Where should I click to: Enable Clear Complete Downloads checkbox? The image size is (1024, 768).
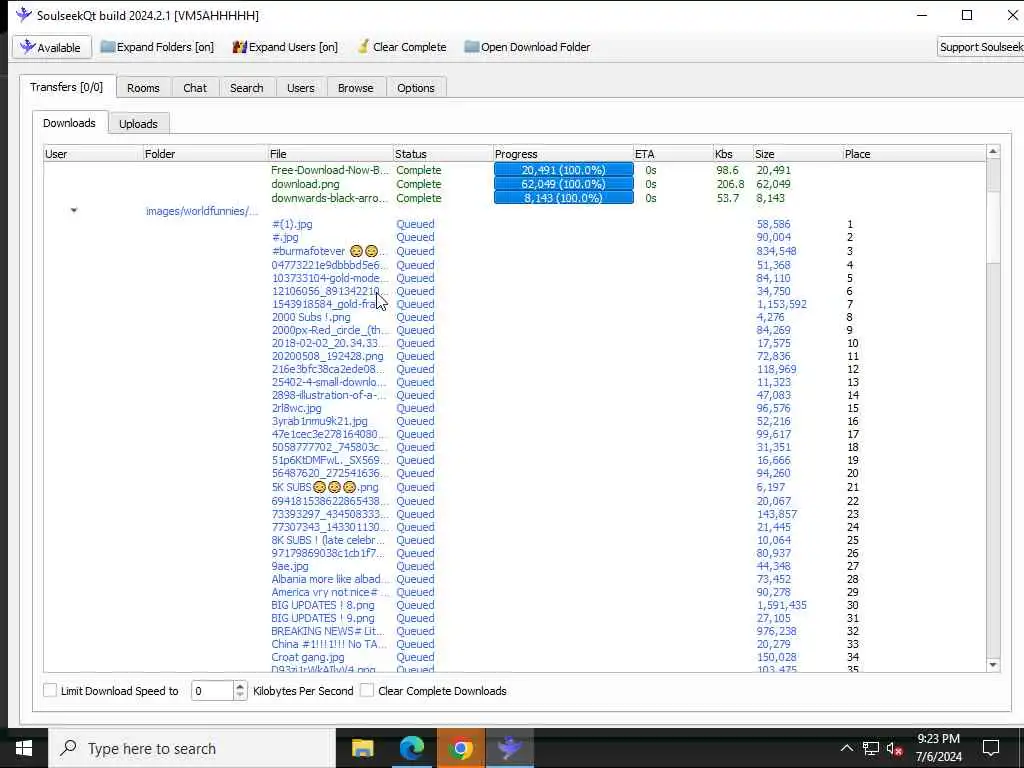tap(367, 690)
